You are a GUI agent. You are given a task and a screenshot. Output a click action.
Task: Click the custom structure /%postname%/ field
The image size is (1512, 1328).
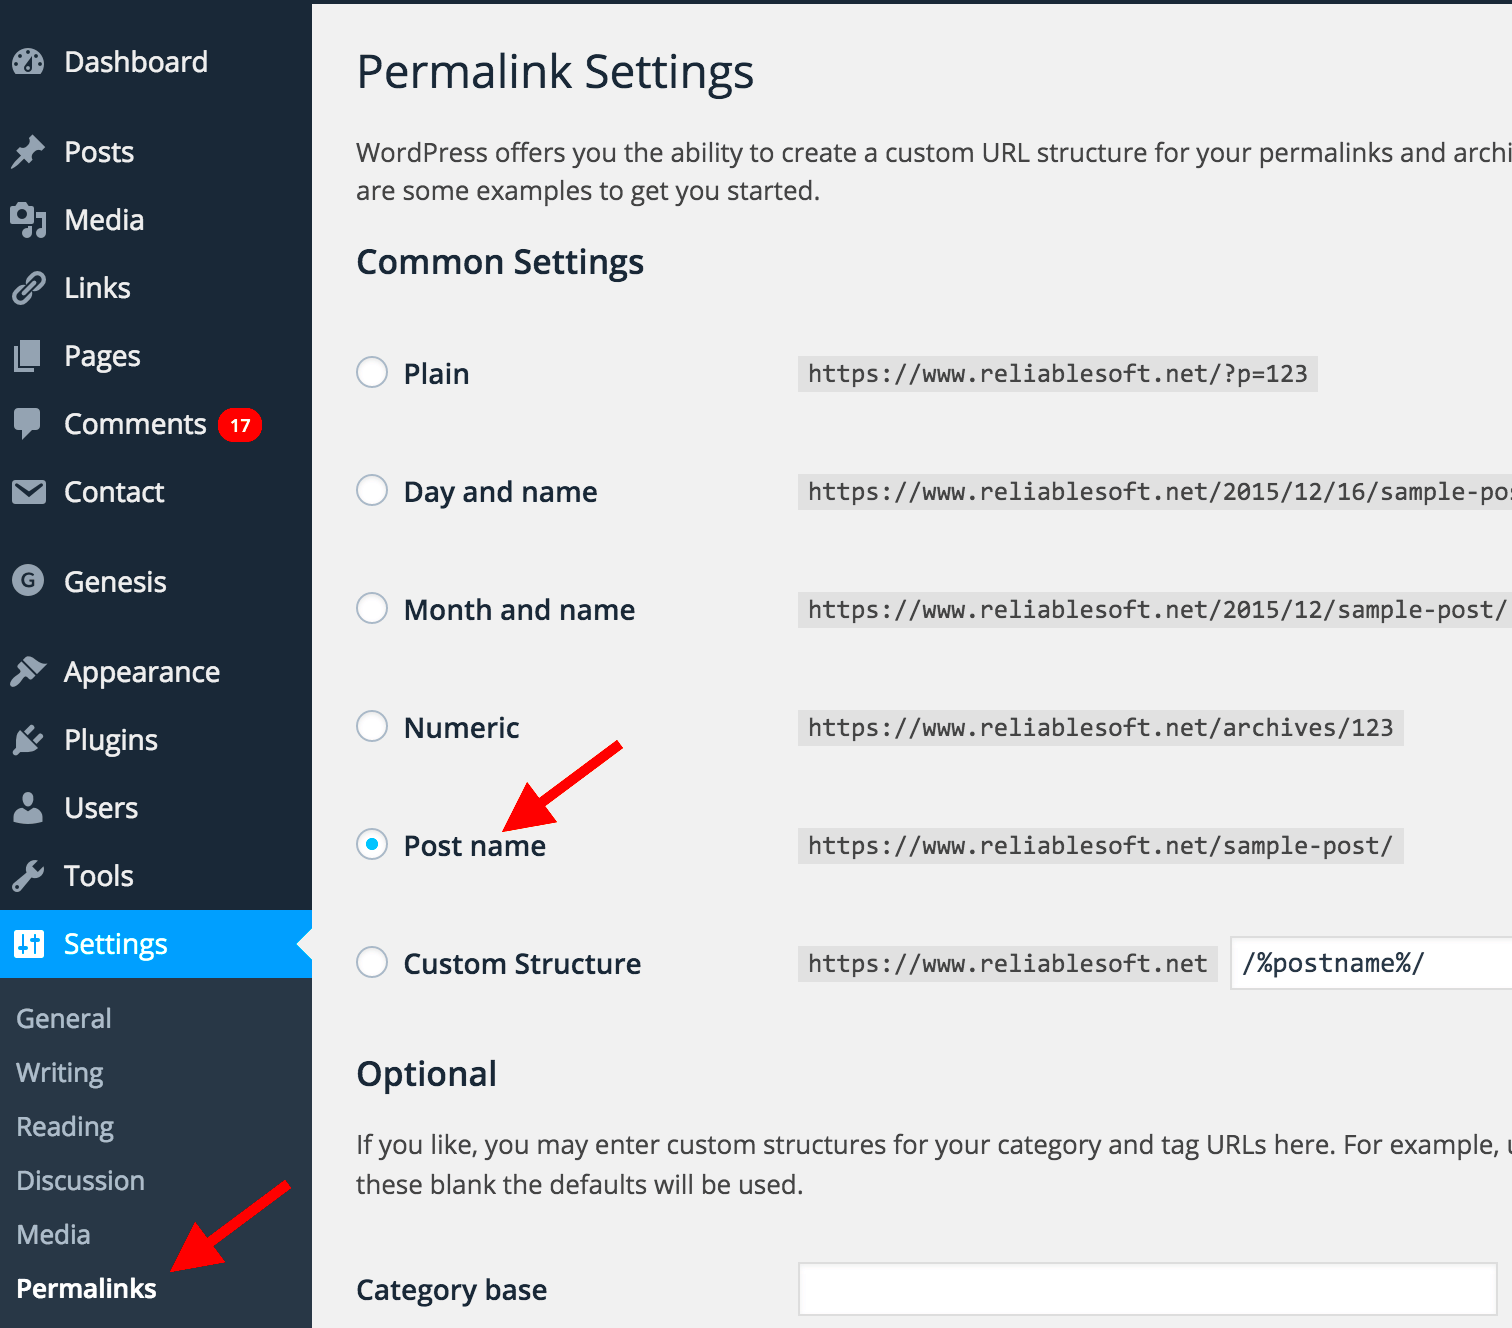pyautogui.click(x=1370, y=963)
